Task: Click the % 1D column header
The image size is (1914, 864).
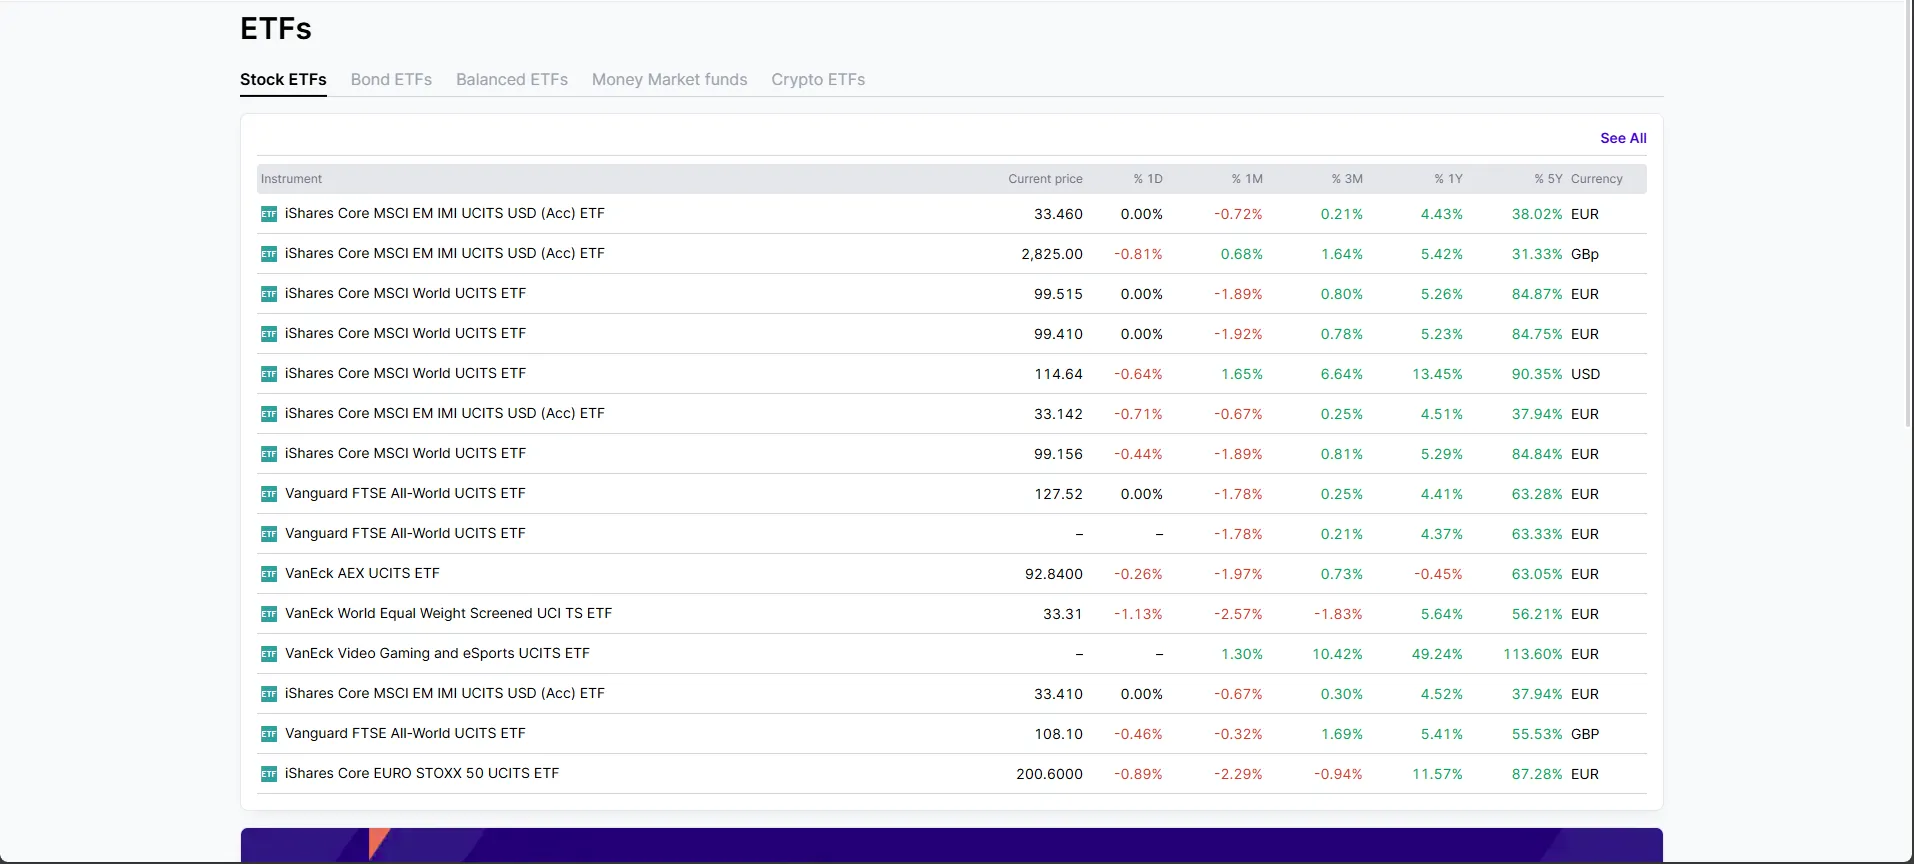Action: (x=1148, y=179)
